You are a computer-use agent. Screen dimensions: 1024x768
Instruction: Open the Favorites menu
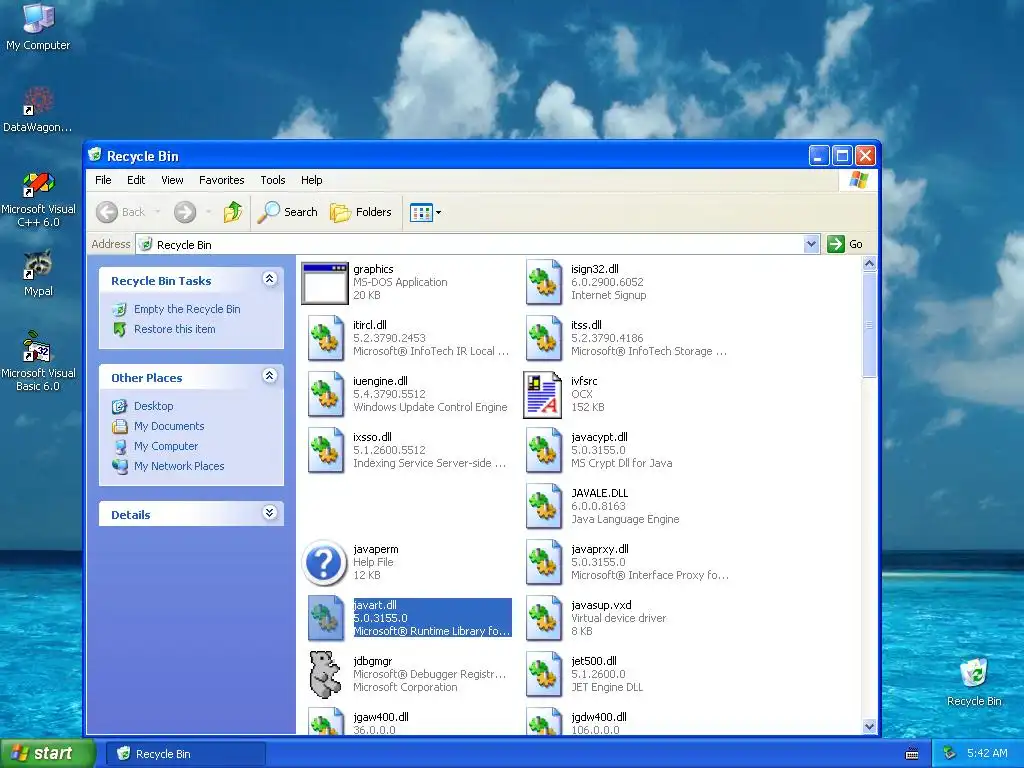coord(221,180)
